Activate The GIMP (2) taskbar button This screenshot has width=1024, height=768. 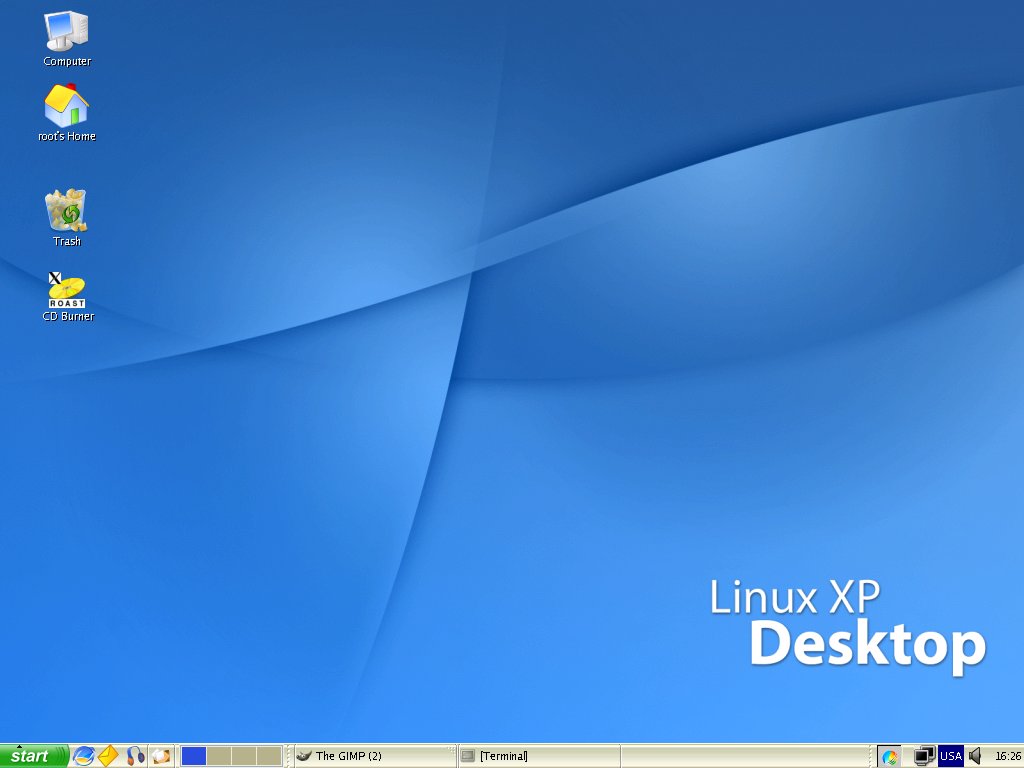click(x=375, y=756)
